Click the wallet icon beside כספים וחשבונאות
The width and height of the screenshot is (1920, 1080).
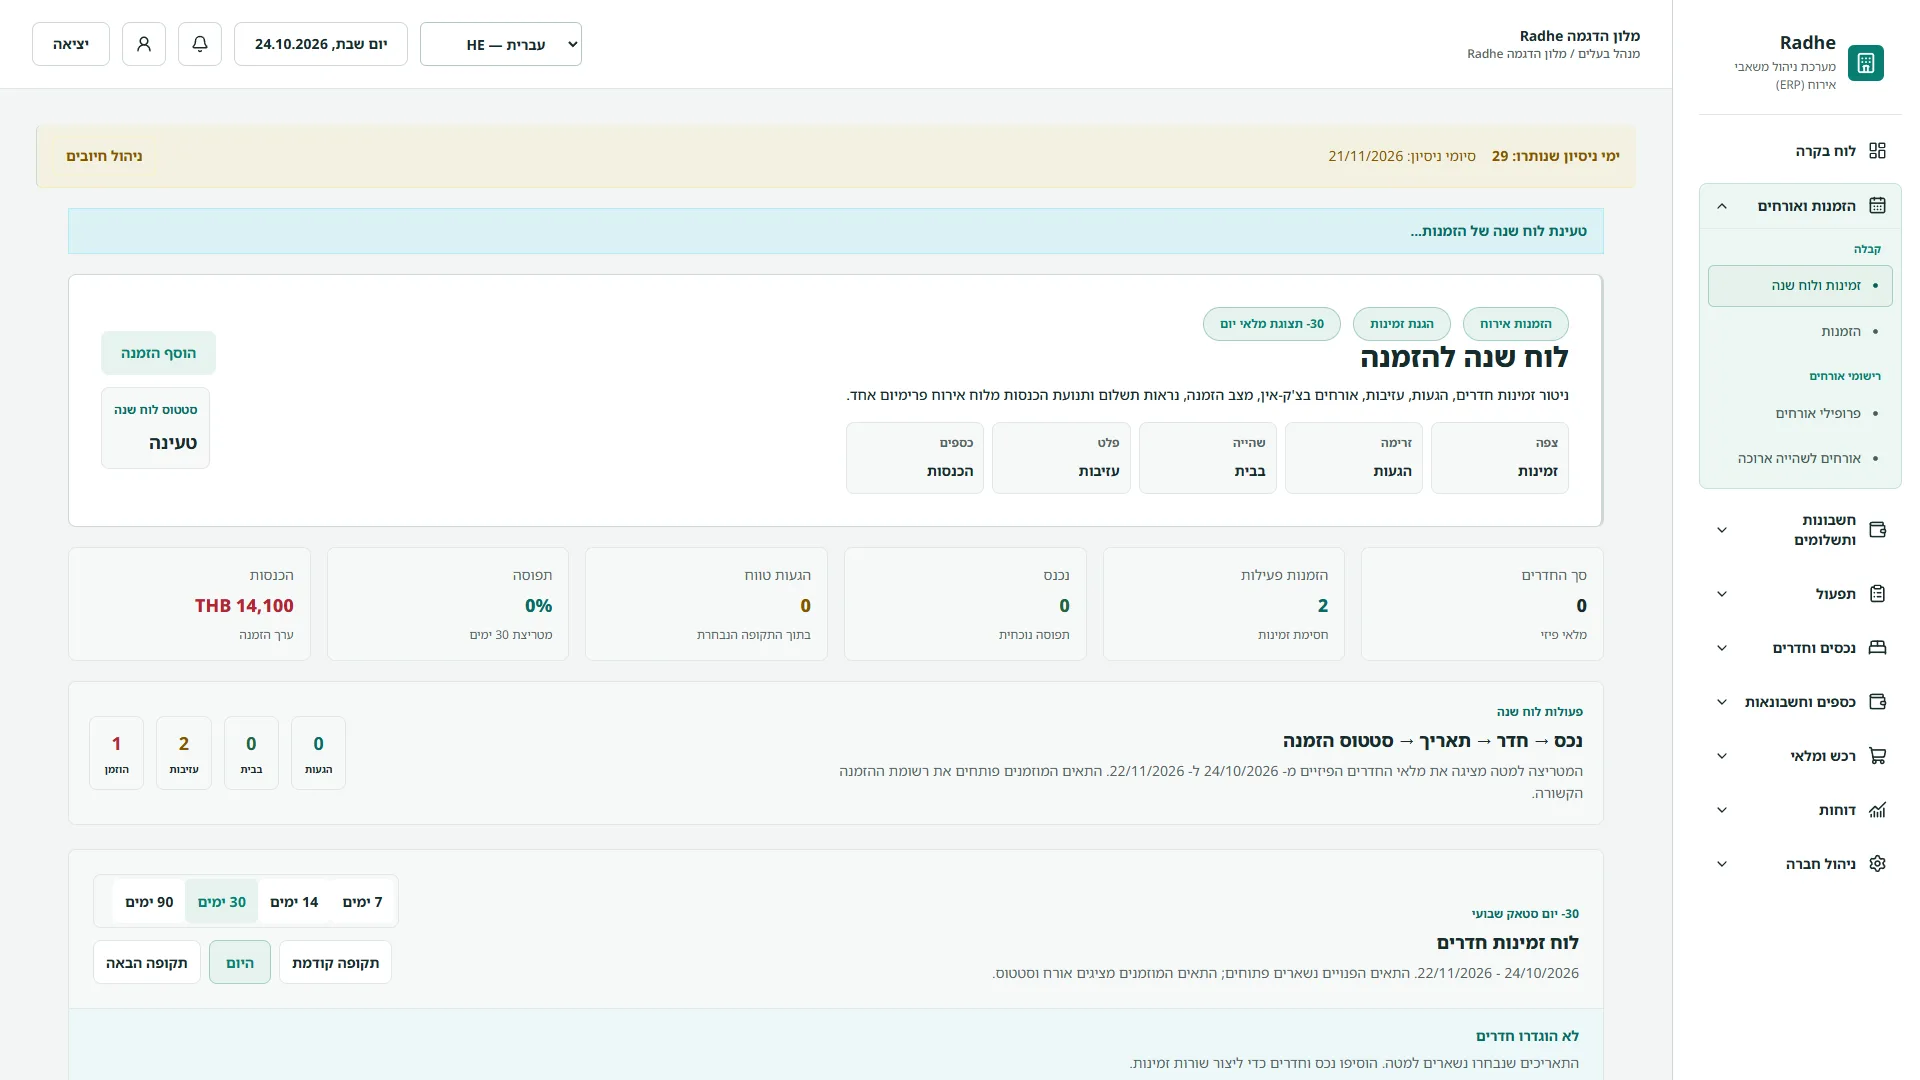point(1877,702)
